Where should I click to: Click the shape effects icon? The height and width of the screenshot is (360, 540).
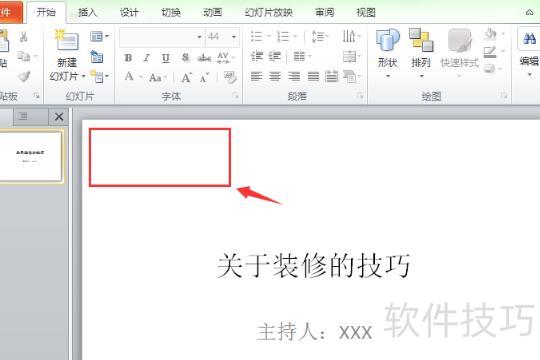(x=489, y=69)
